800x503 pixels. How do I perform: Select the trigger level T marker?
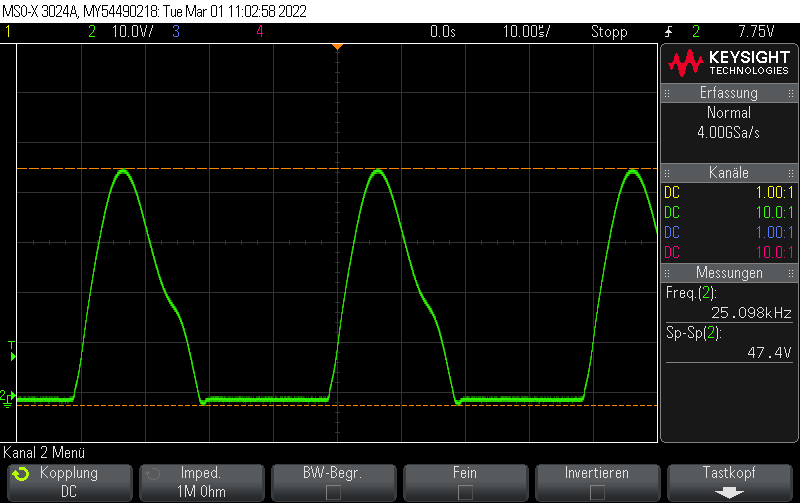tap(12, 351)
